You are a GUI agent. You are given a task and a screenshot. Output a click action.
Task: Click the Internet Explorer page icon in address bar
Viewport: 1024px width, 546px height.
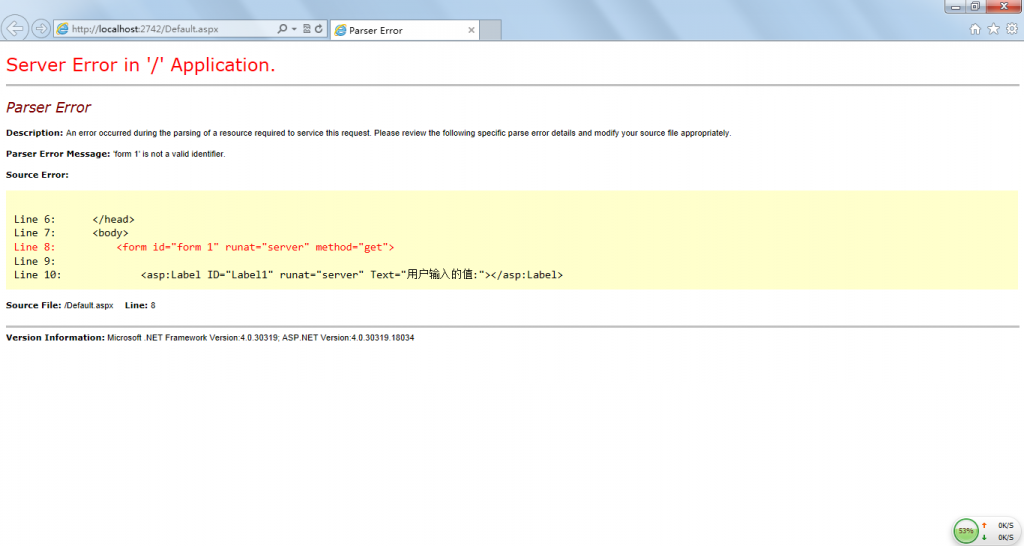[x=63, y=29]
